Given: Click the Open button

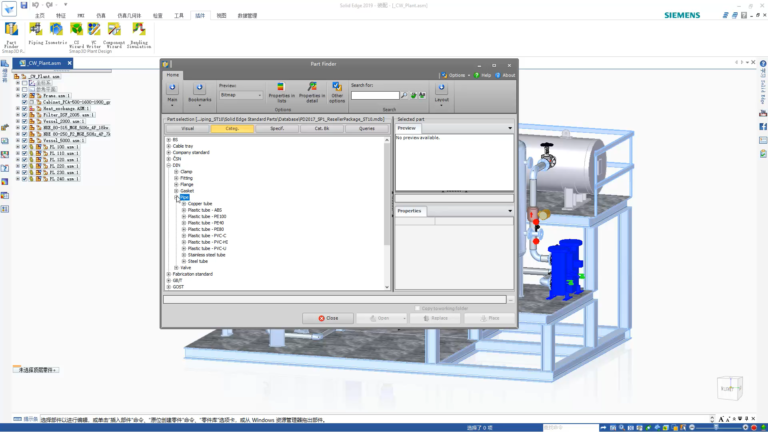Looking at the screenshot, I should [382, 318].
